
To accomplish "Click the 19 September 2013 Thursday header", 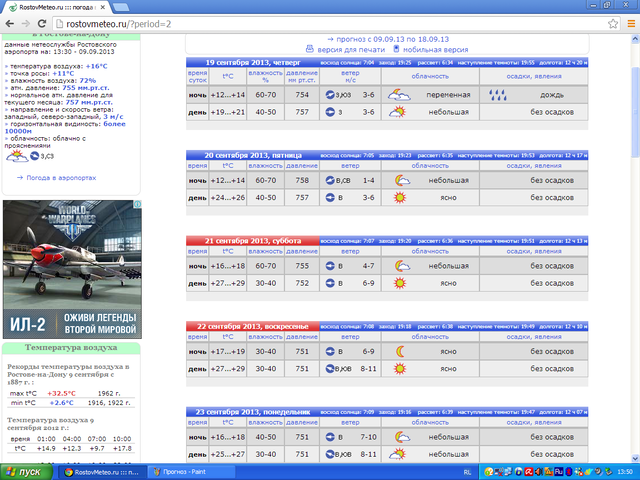I will (x=253, y=62).
